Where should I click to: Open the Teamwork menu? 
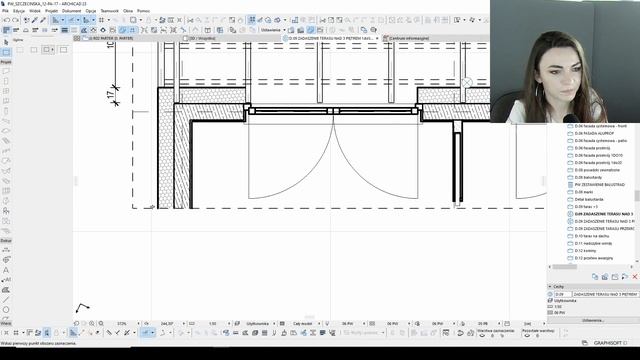(x=109, y=11)
